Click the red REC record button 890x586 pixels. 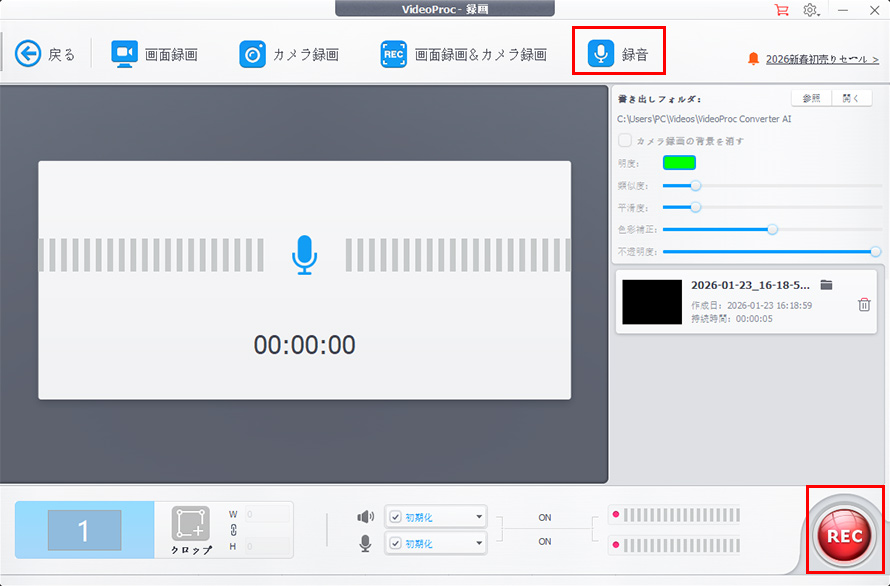[x=844, y=535]
